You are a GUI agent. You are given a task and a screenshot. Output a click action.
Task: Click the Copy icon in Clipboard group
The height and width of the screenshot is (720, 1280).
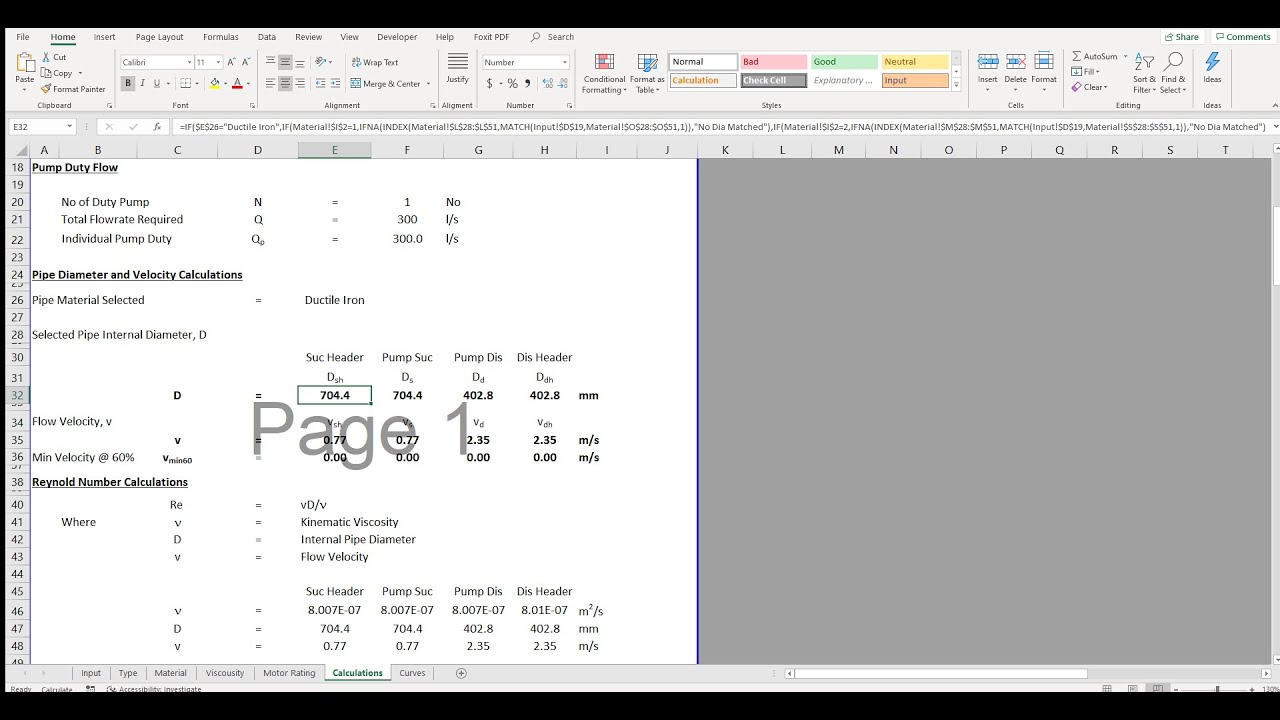click(47, 73)
